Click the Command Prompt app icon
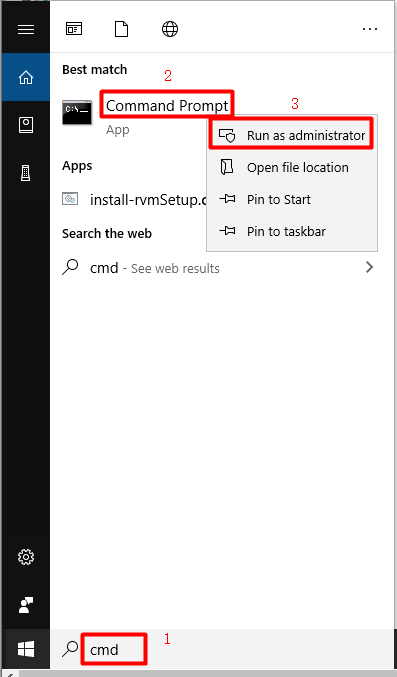 point(77,113)
